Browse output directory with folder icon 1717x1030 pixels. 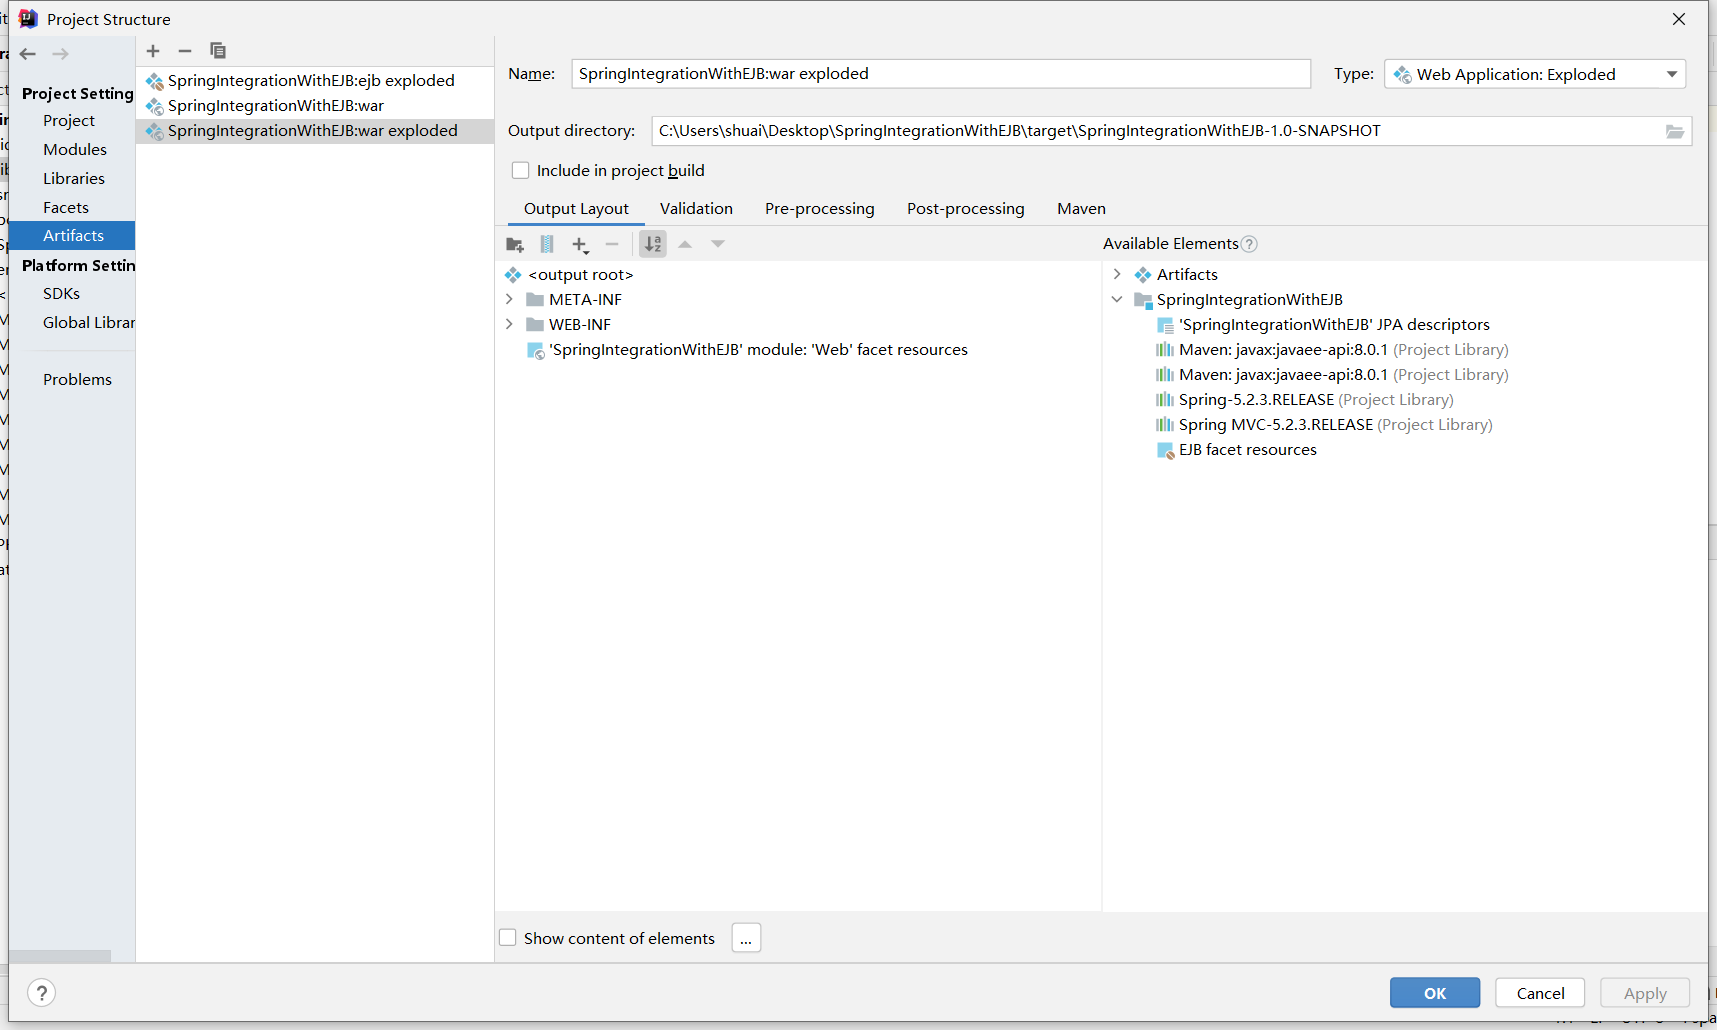coord(1675,131)
